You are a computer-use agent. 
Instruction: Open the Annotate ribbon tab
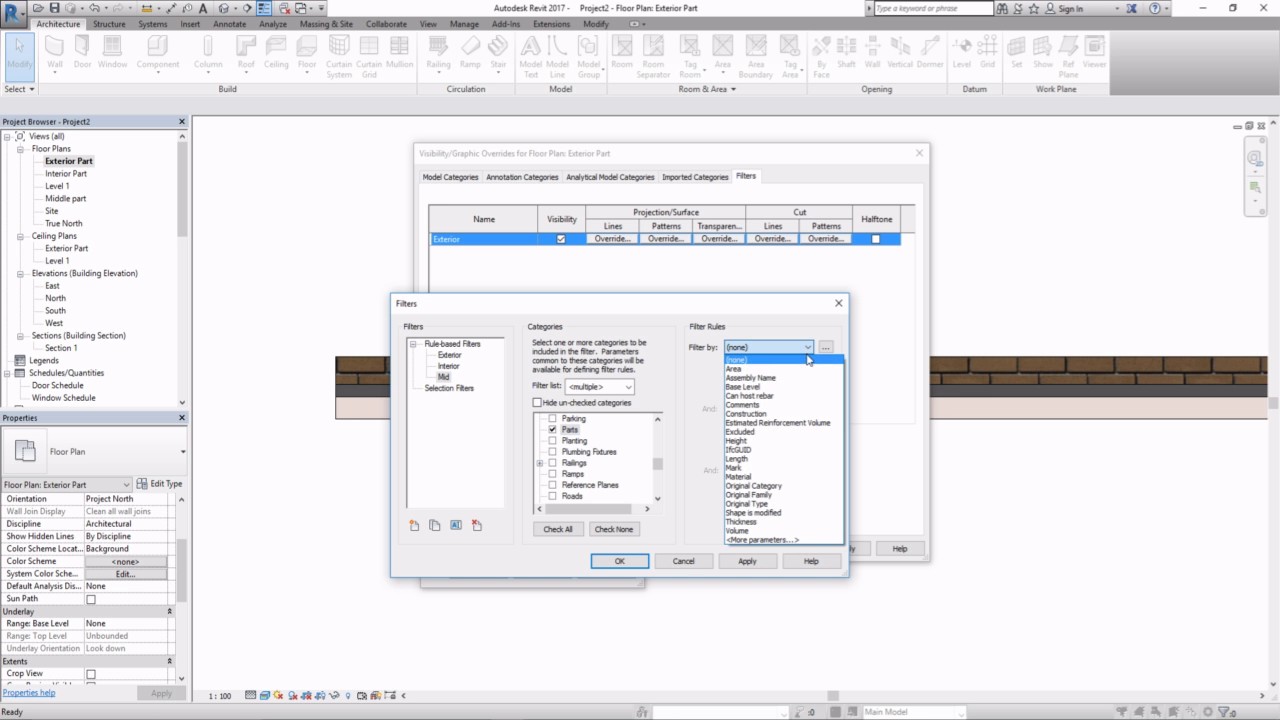tap(229, 24)
